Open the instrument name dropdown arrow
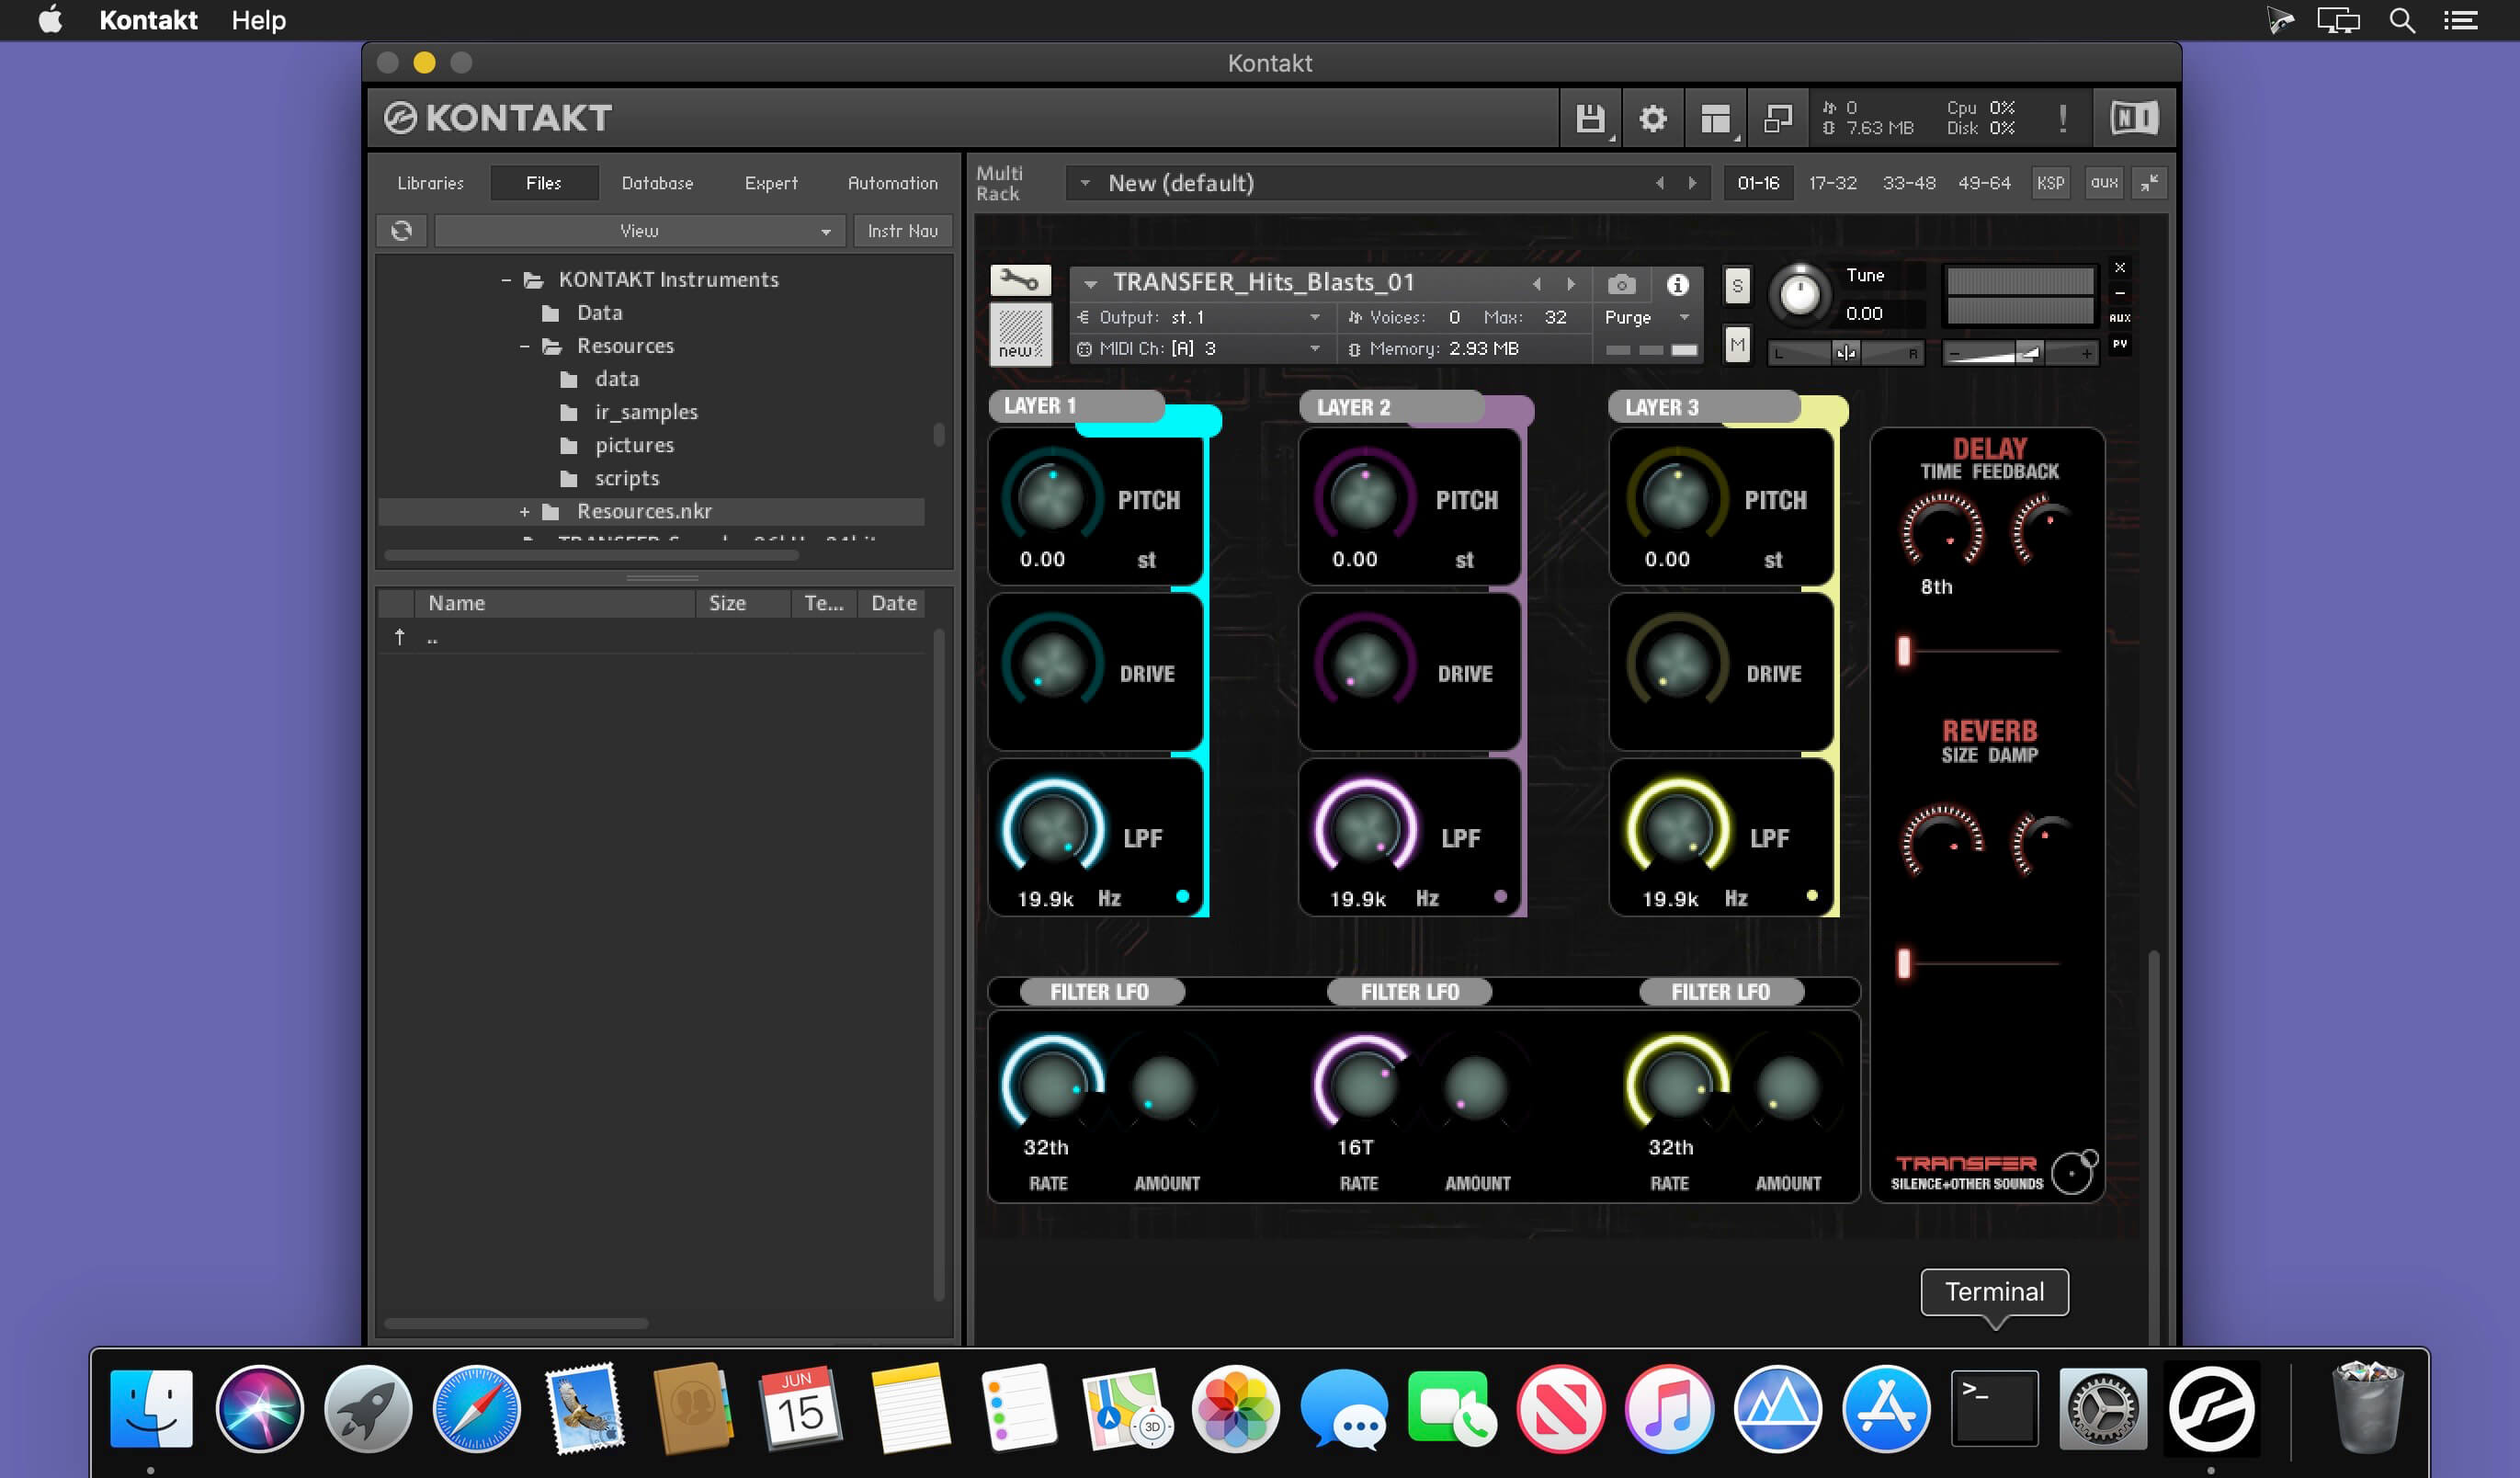This screenshot has width=2520, height=1478. [x=1091, y=284]
